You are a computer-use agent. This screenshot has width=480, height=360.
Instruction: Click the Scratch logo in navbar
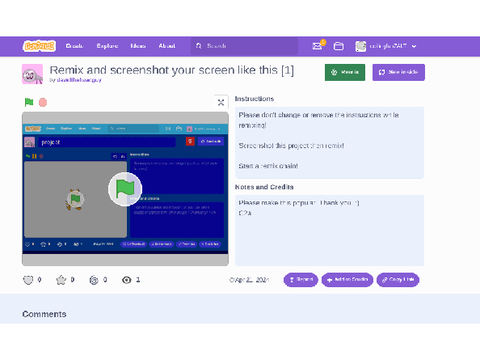[39, 46]
